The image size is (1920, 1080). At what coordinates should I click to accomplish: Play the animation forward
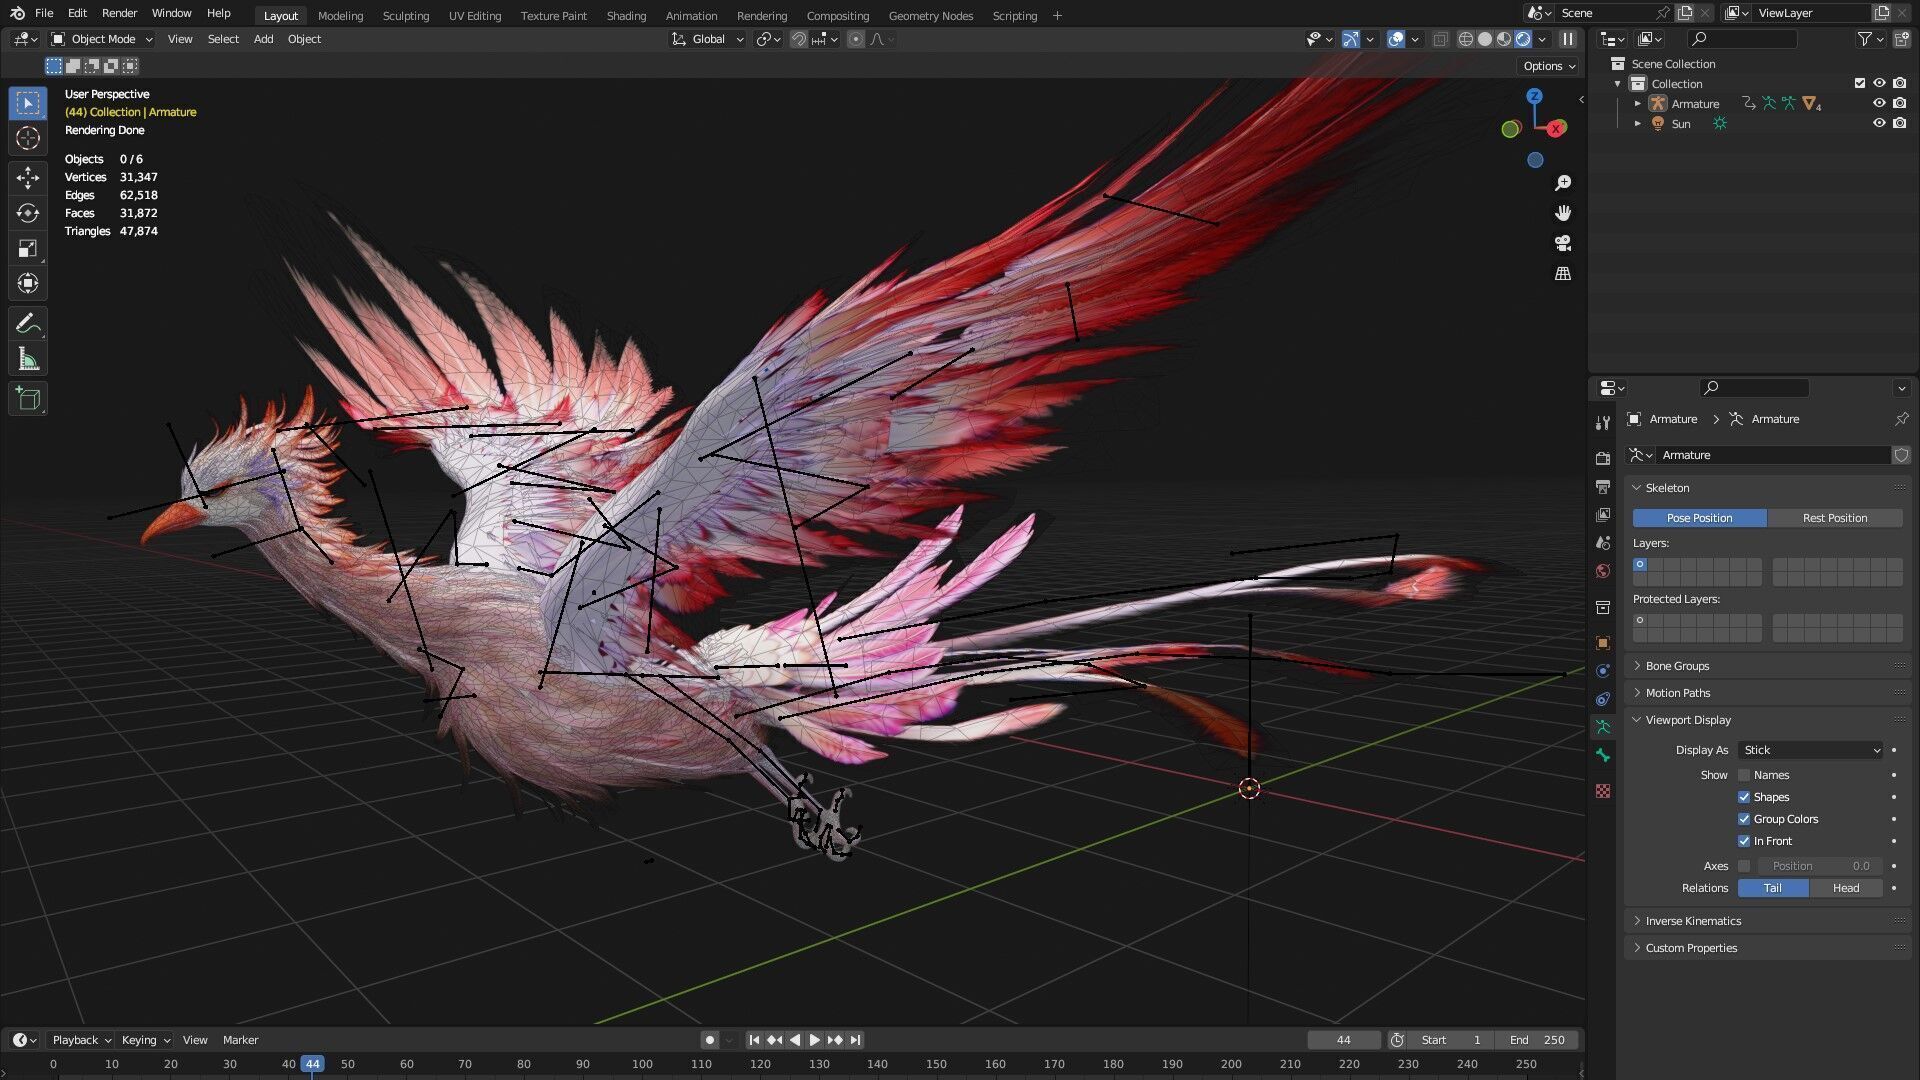coord(815,1040)
